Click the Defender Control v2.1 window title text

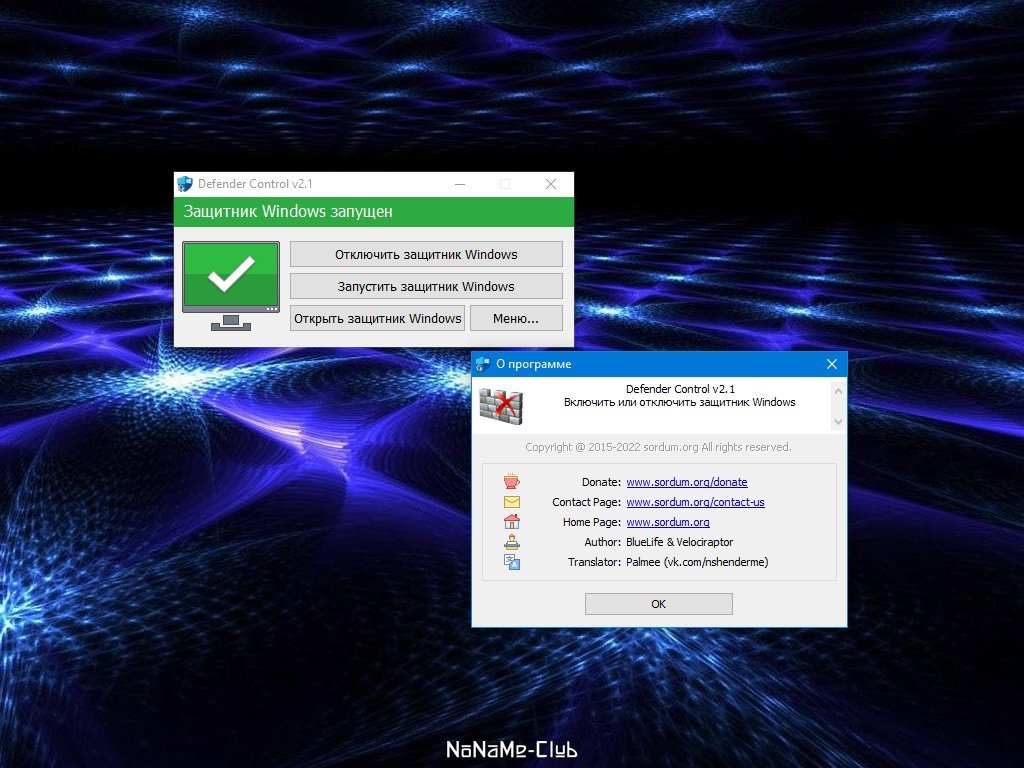255,184
